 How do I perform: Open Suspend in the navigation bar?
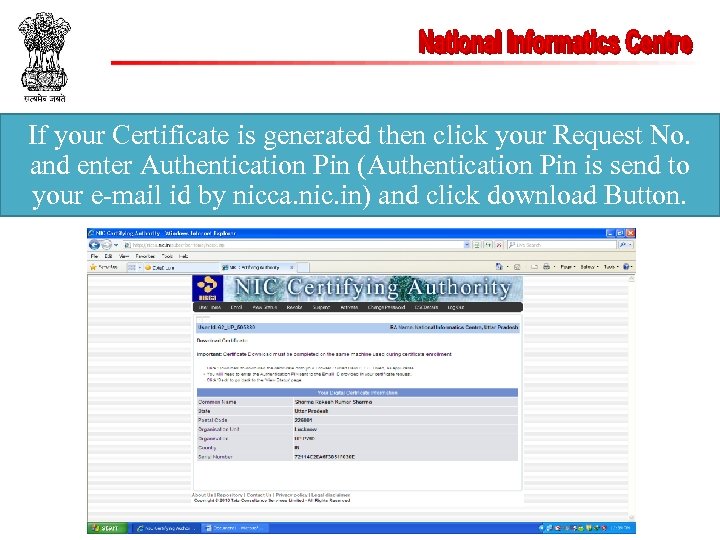321,307
